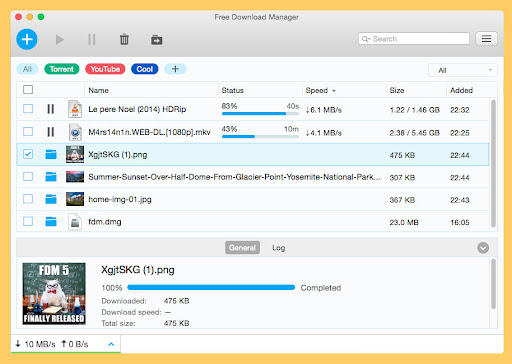Screen dimensions: 512x364
Task: Sort by the Added column header
Action: point(461,90)
